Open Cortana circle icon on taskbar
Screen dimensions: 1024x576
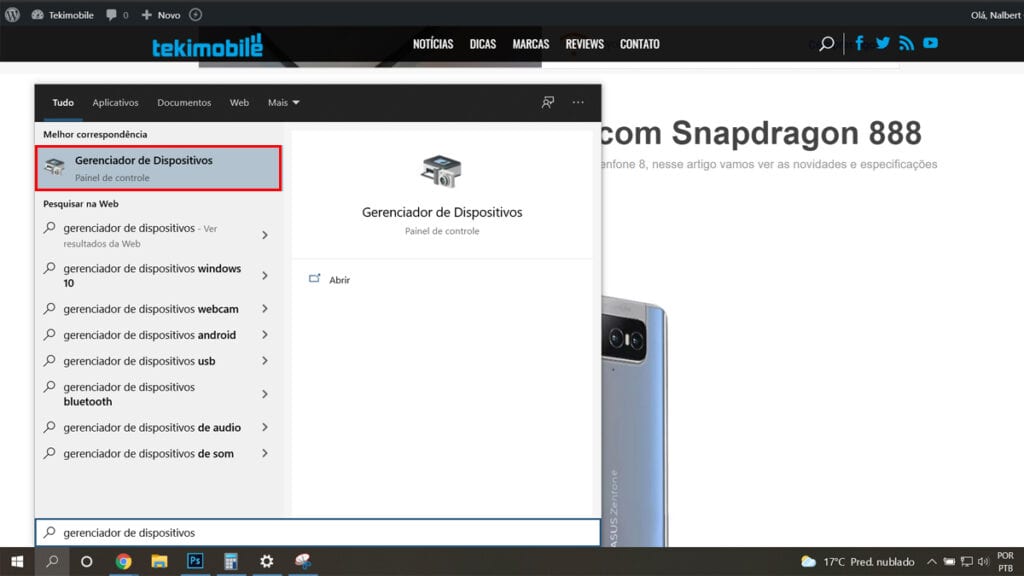(x=86, y=562)
